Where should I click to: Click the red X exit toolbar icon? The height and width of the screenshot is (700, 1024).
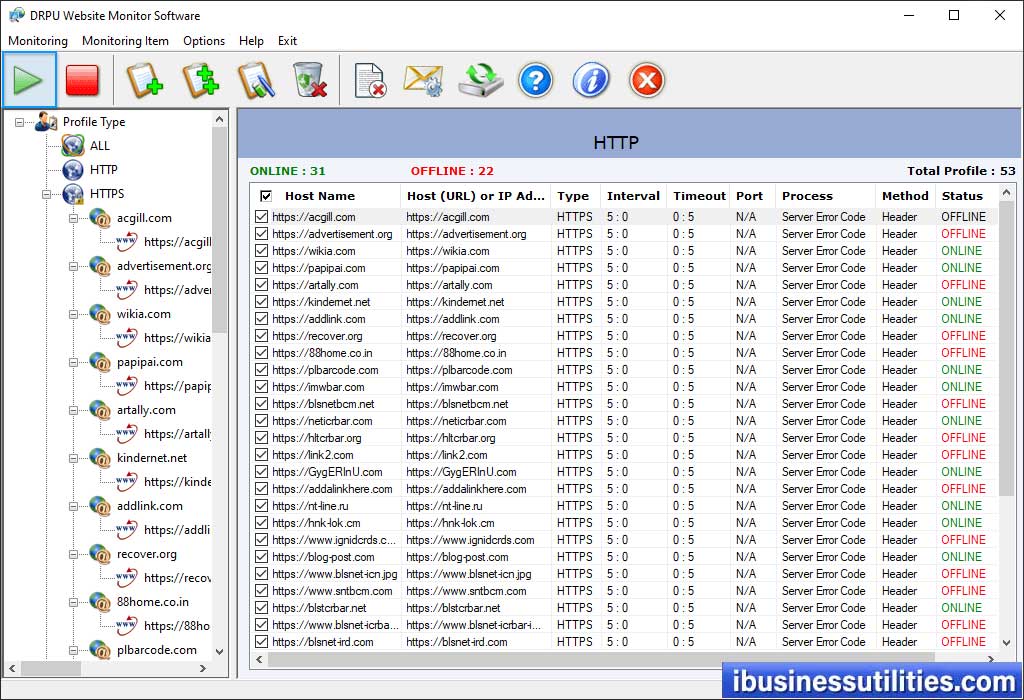[647, 80]
